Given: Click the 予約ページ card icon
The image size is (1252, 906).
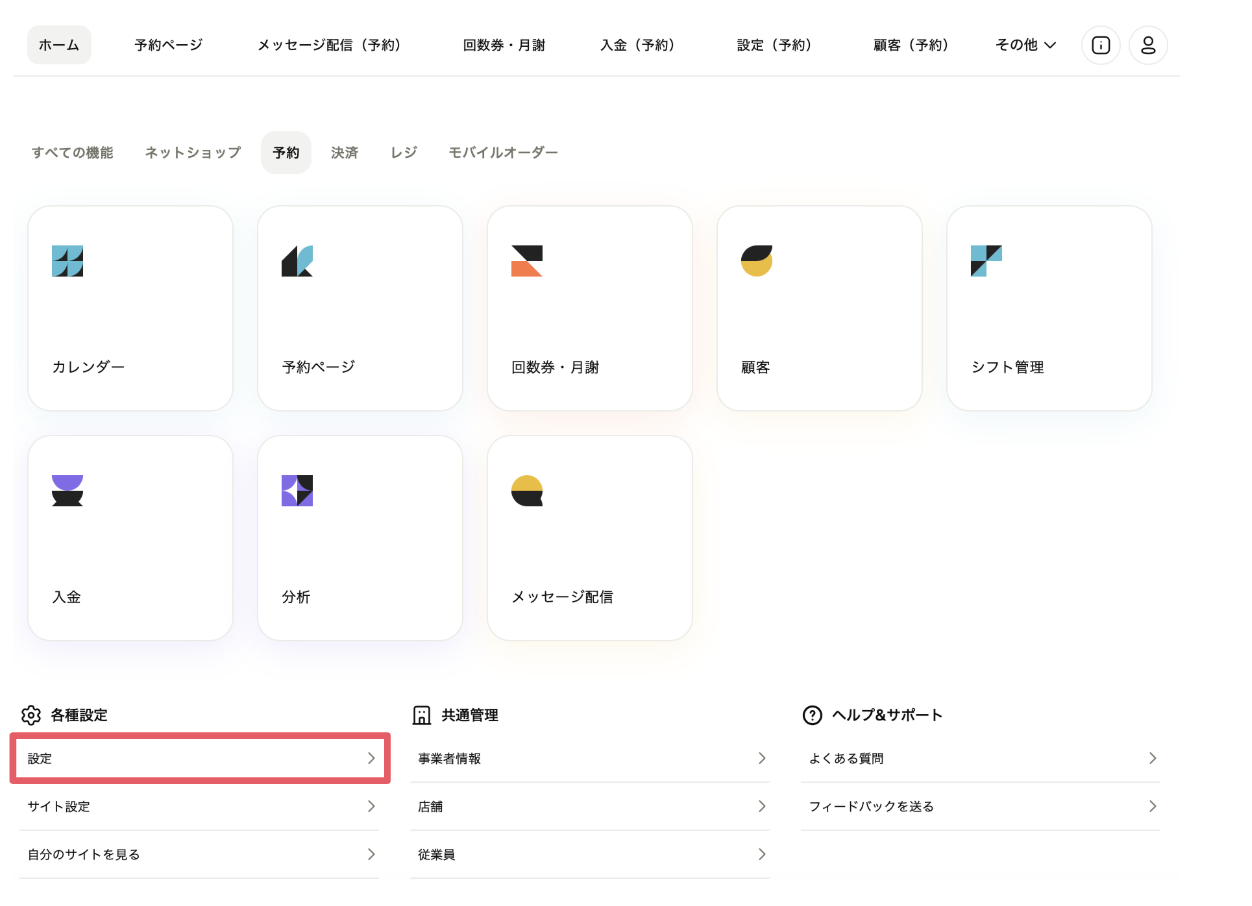Looking at the screenshot, I should pos(297,261).
